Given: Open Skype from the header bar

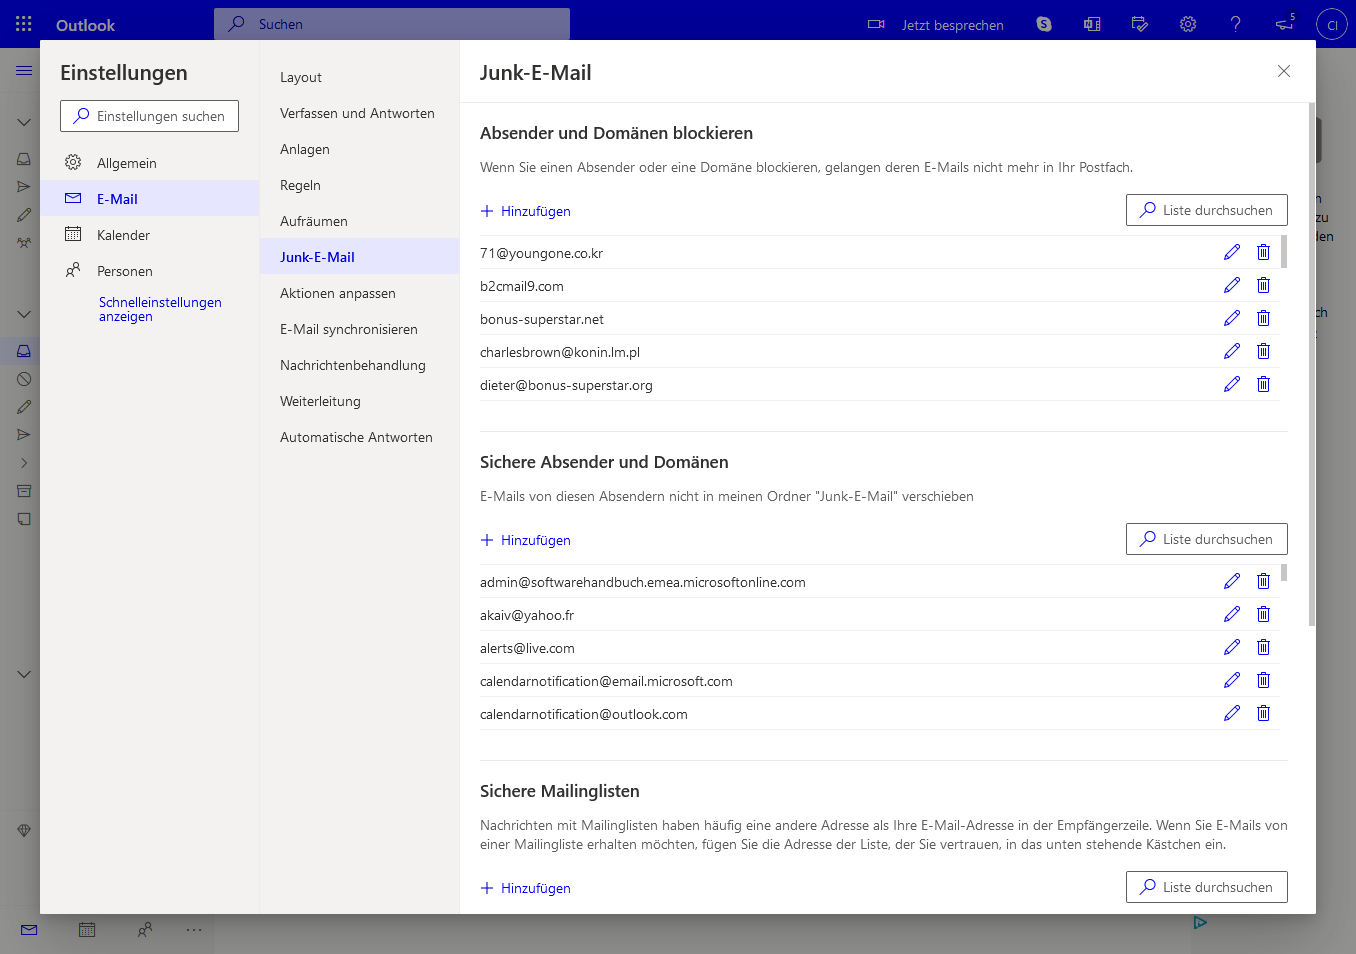Looking at the screenshot, I should tap(1044, 24).
